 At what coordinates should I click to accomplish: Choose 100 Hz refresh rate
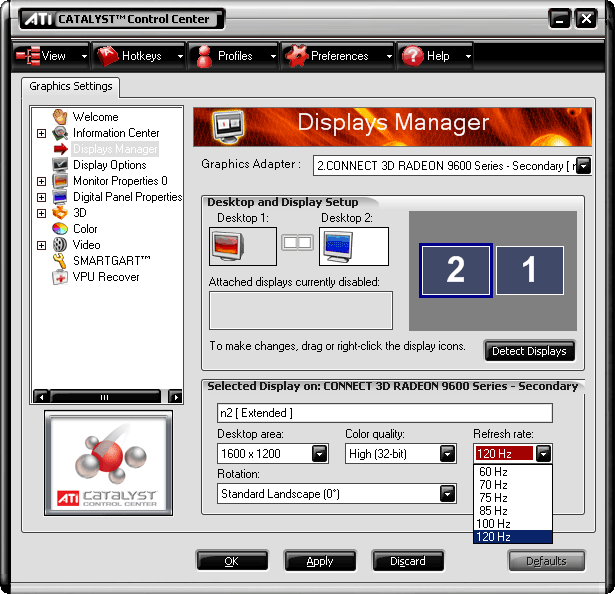point(513,523)
